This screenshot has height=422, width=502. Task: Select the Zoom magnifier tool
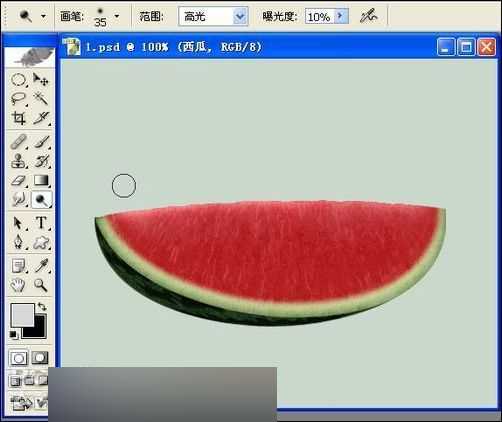click(x=41, y=285)
